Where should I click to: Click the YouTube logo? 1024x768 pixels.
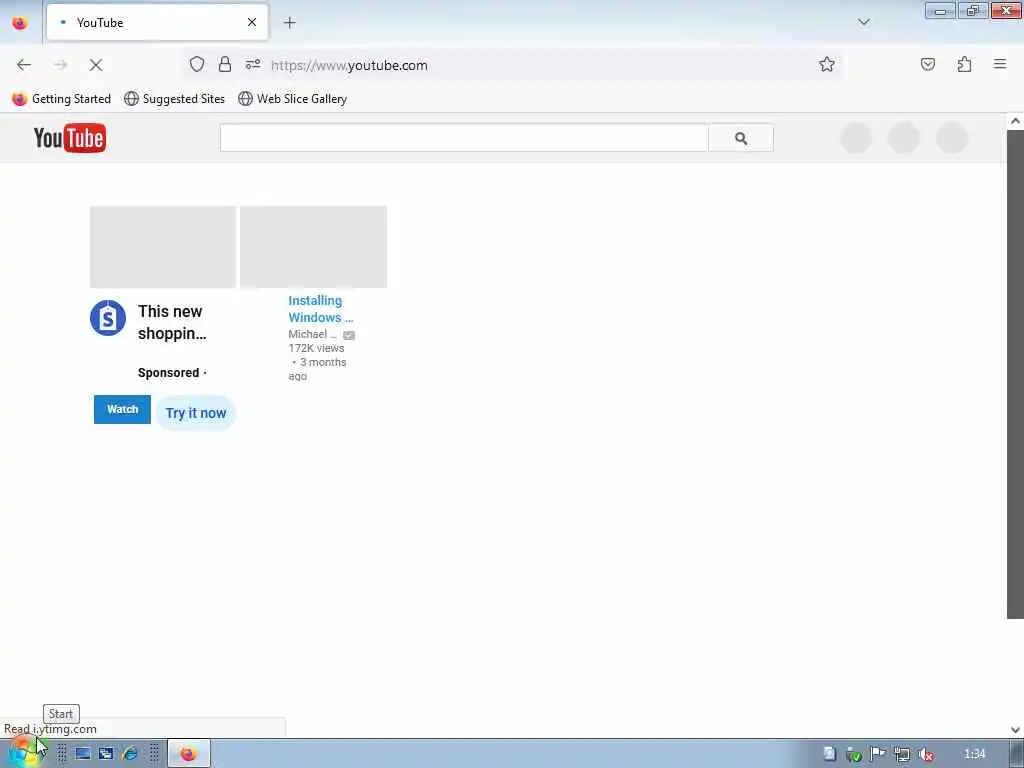coord(70,138)
